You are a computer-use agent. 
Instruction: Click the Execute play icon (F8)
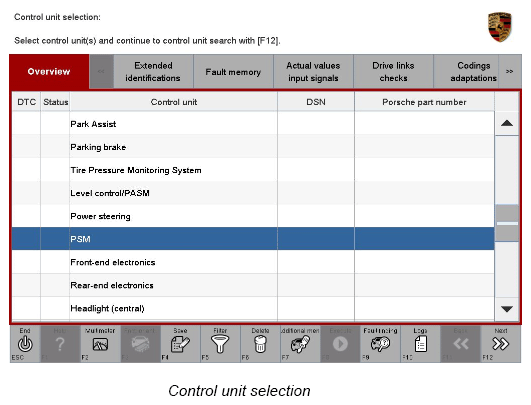(x=340, y=344)
